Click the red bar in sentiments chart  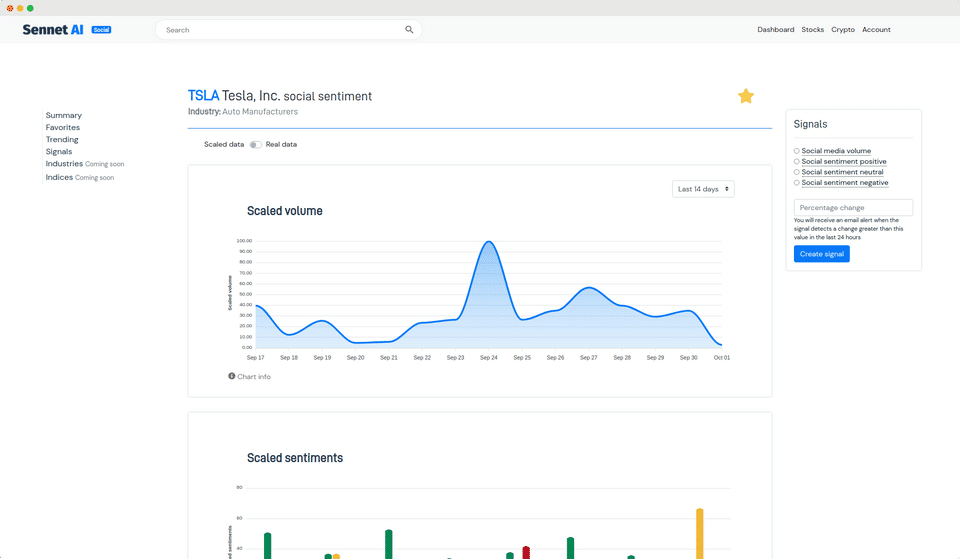coord(526,552)
